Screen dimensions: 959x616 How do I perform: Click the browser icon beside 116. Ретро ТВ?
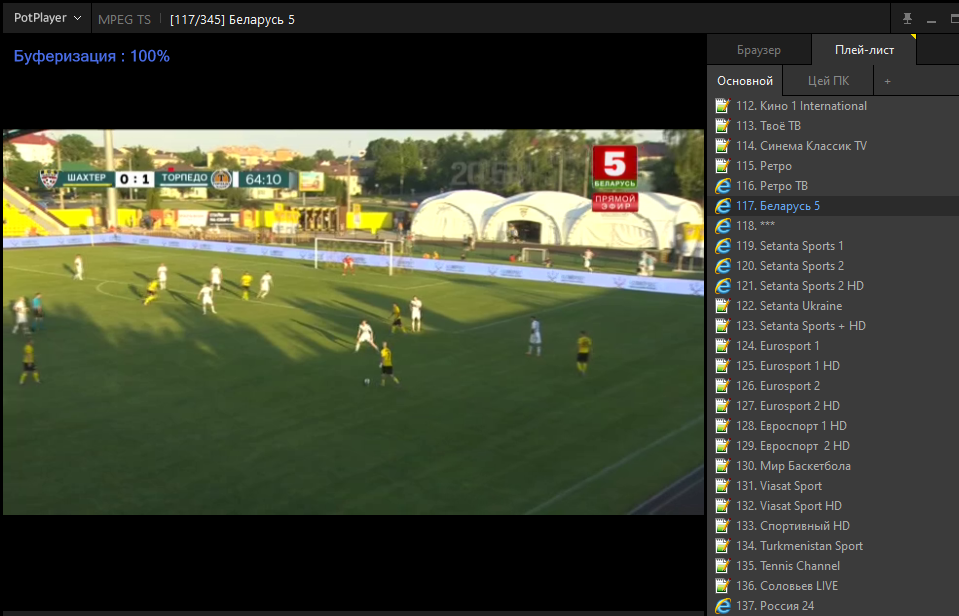[x=722, y=186]
